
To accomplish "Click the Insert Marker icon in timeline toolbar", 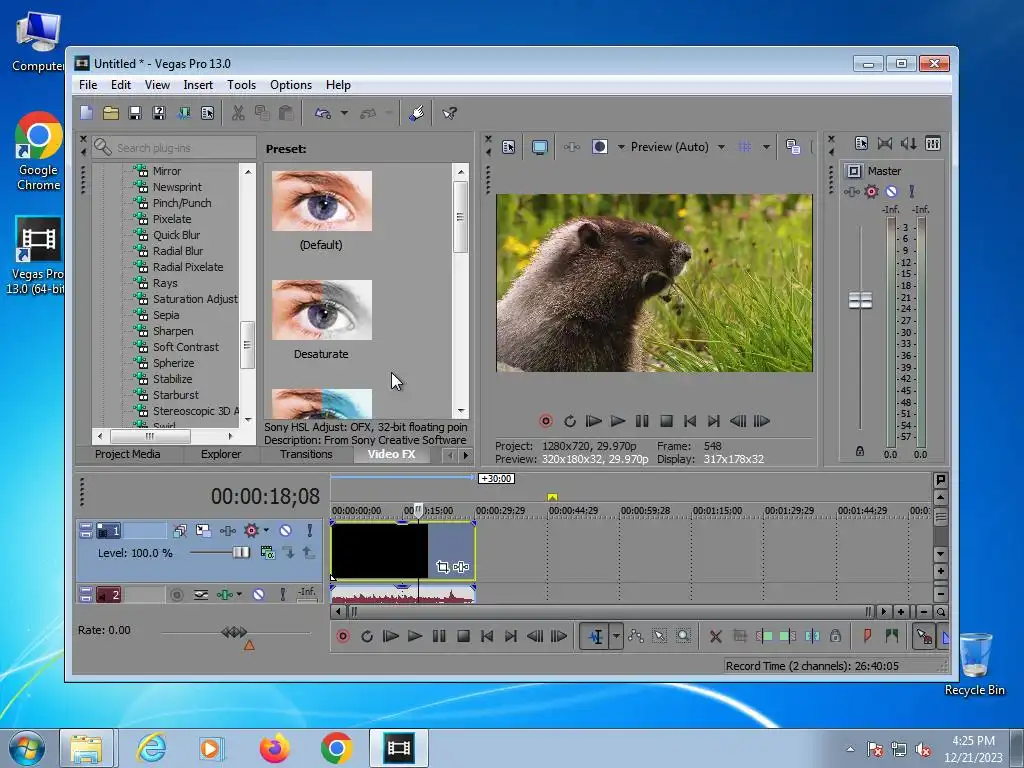I will coord(867,636).
